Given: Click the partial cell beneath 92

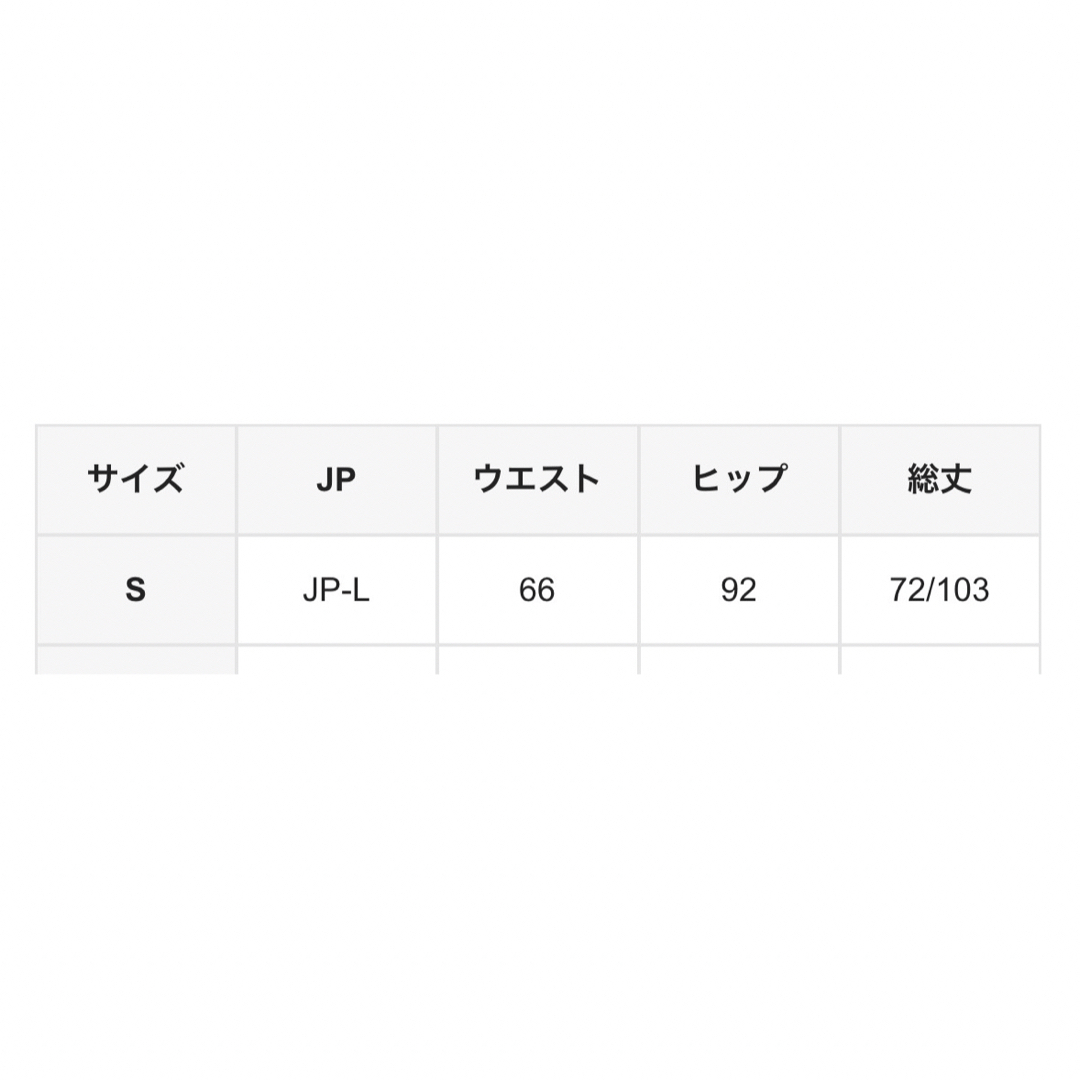Looking at the screenshot, I should tap(739, 660).
